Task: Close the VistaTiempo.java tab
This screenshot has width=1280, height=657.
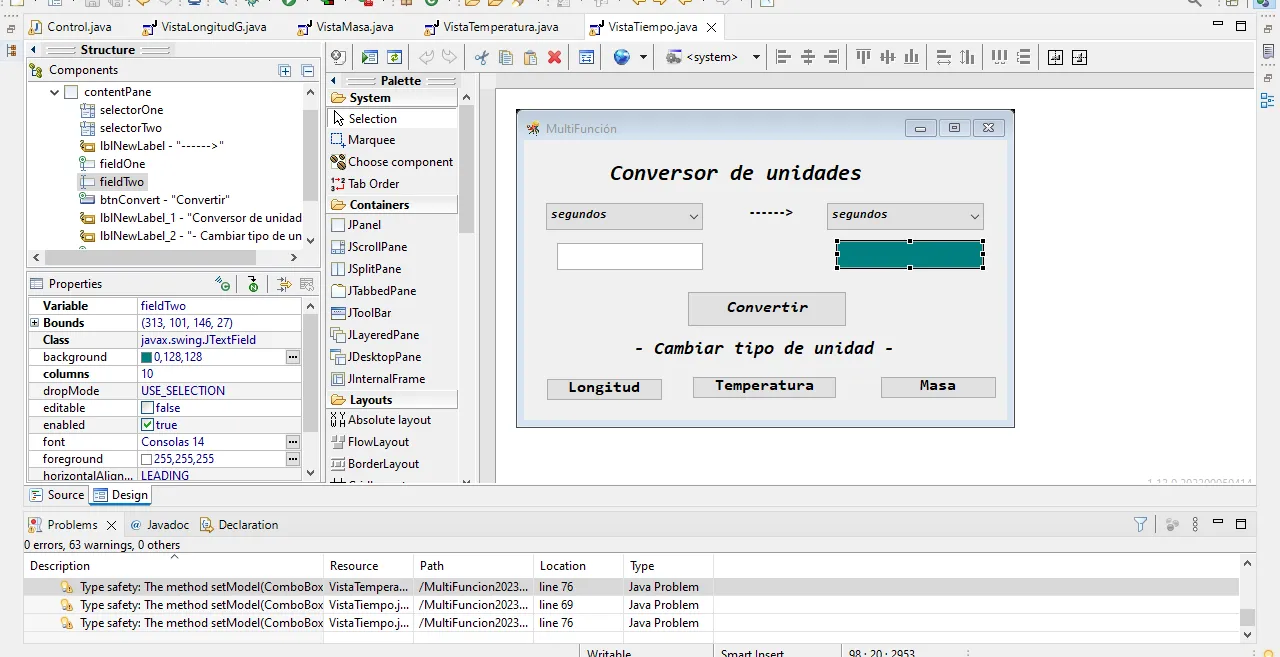Action: pyautogui.click(x=710, y=28)
